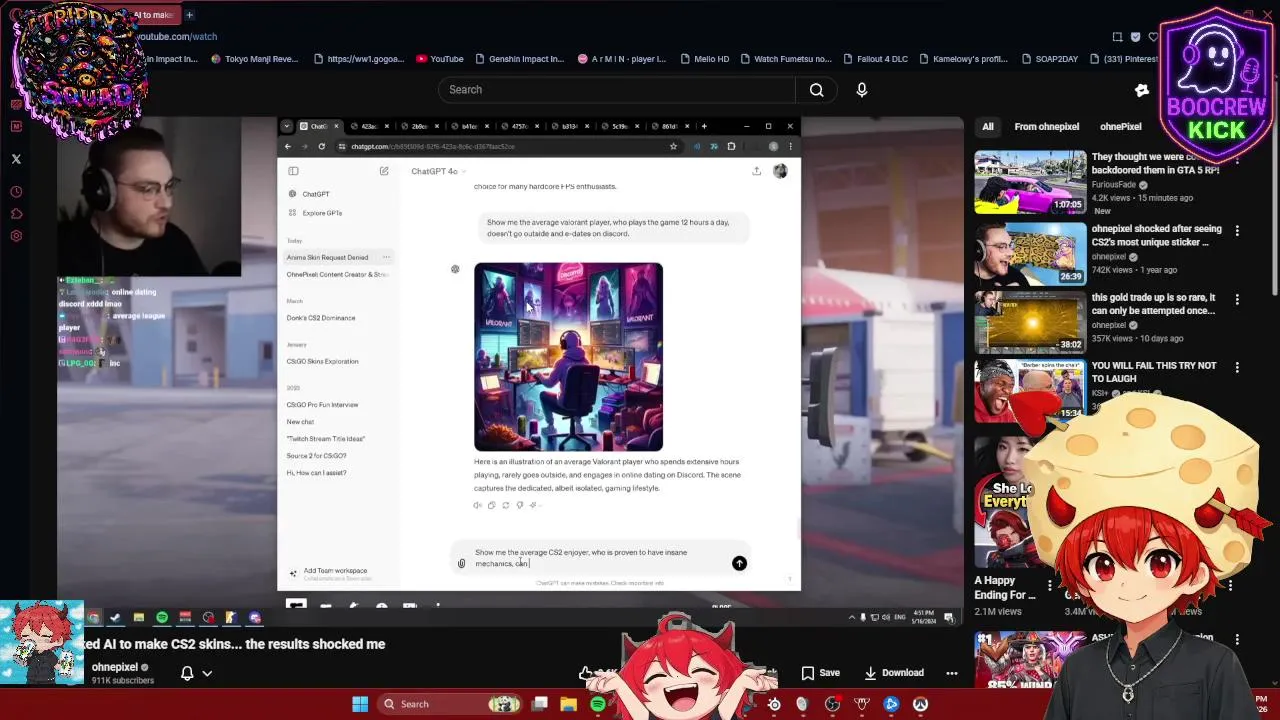Open menu for gold trade up video
This screenshot has height=720, width=1280.
tap(1237, 300)
